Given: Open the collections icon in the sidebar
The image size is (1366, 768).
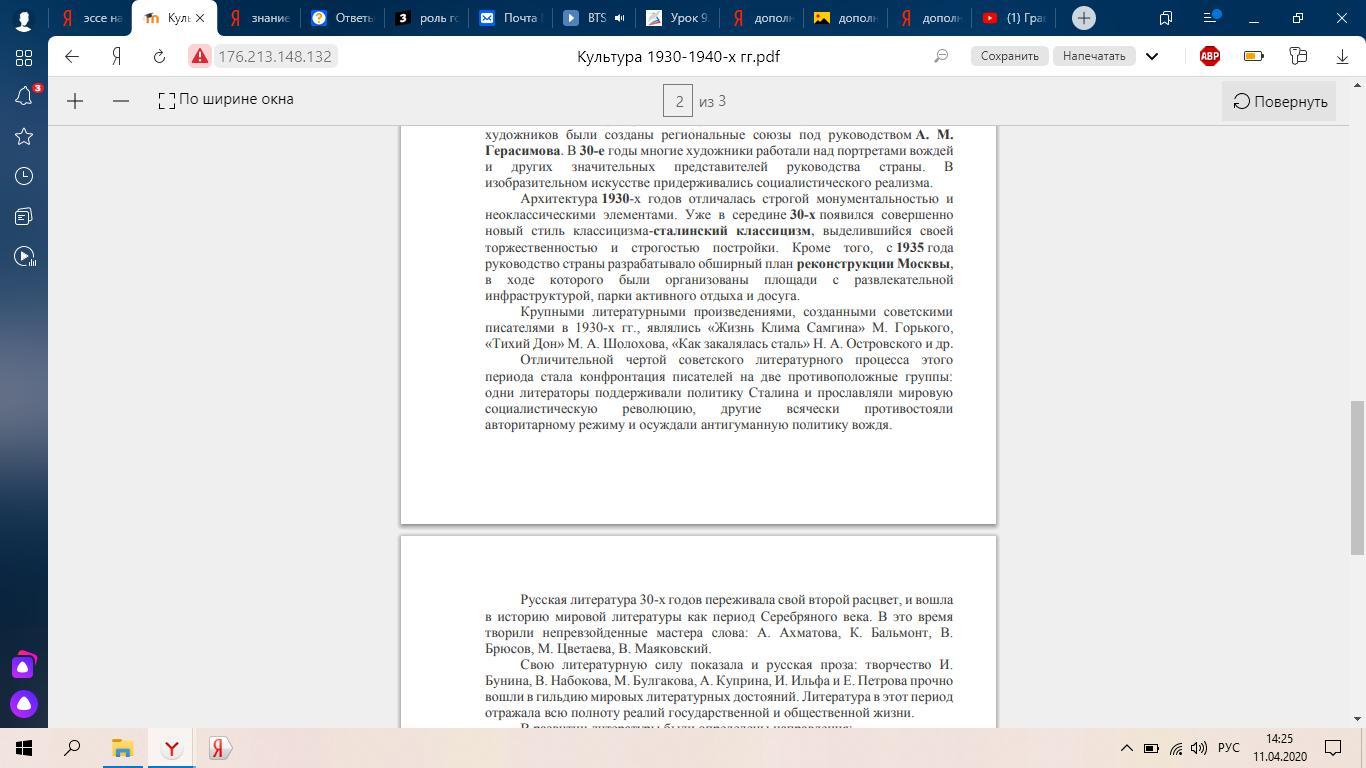Looking at the screenshot, I should [24, 216].
